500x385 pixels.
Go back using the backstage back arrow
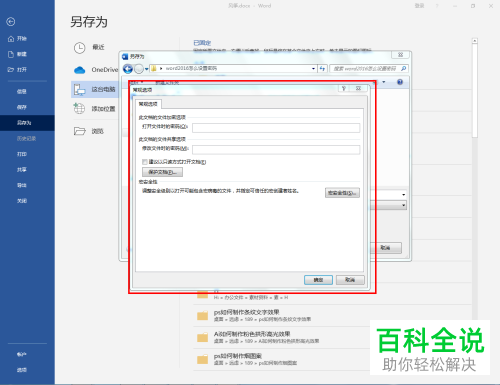tap(11, 22)
